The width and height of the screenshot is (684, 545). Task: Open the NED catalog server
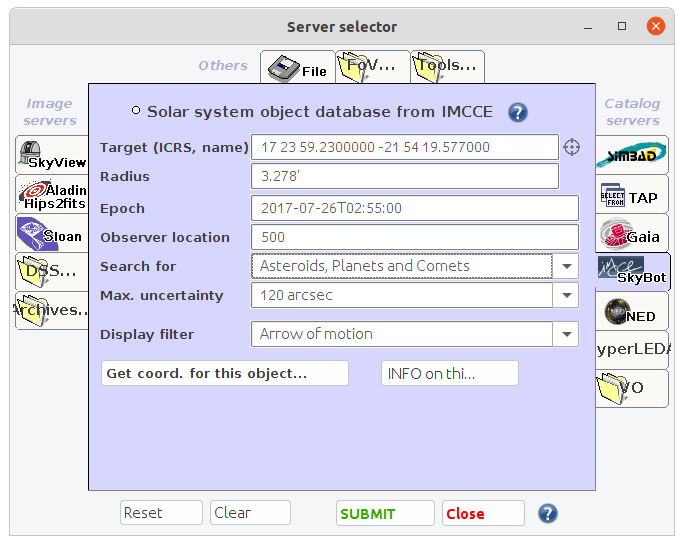(632, 311)
